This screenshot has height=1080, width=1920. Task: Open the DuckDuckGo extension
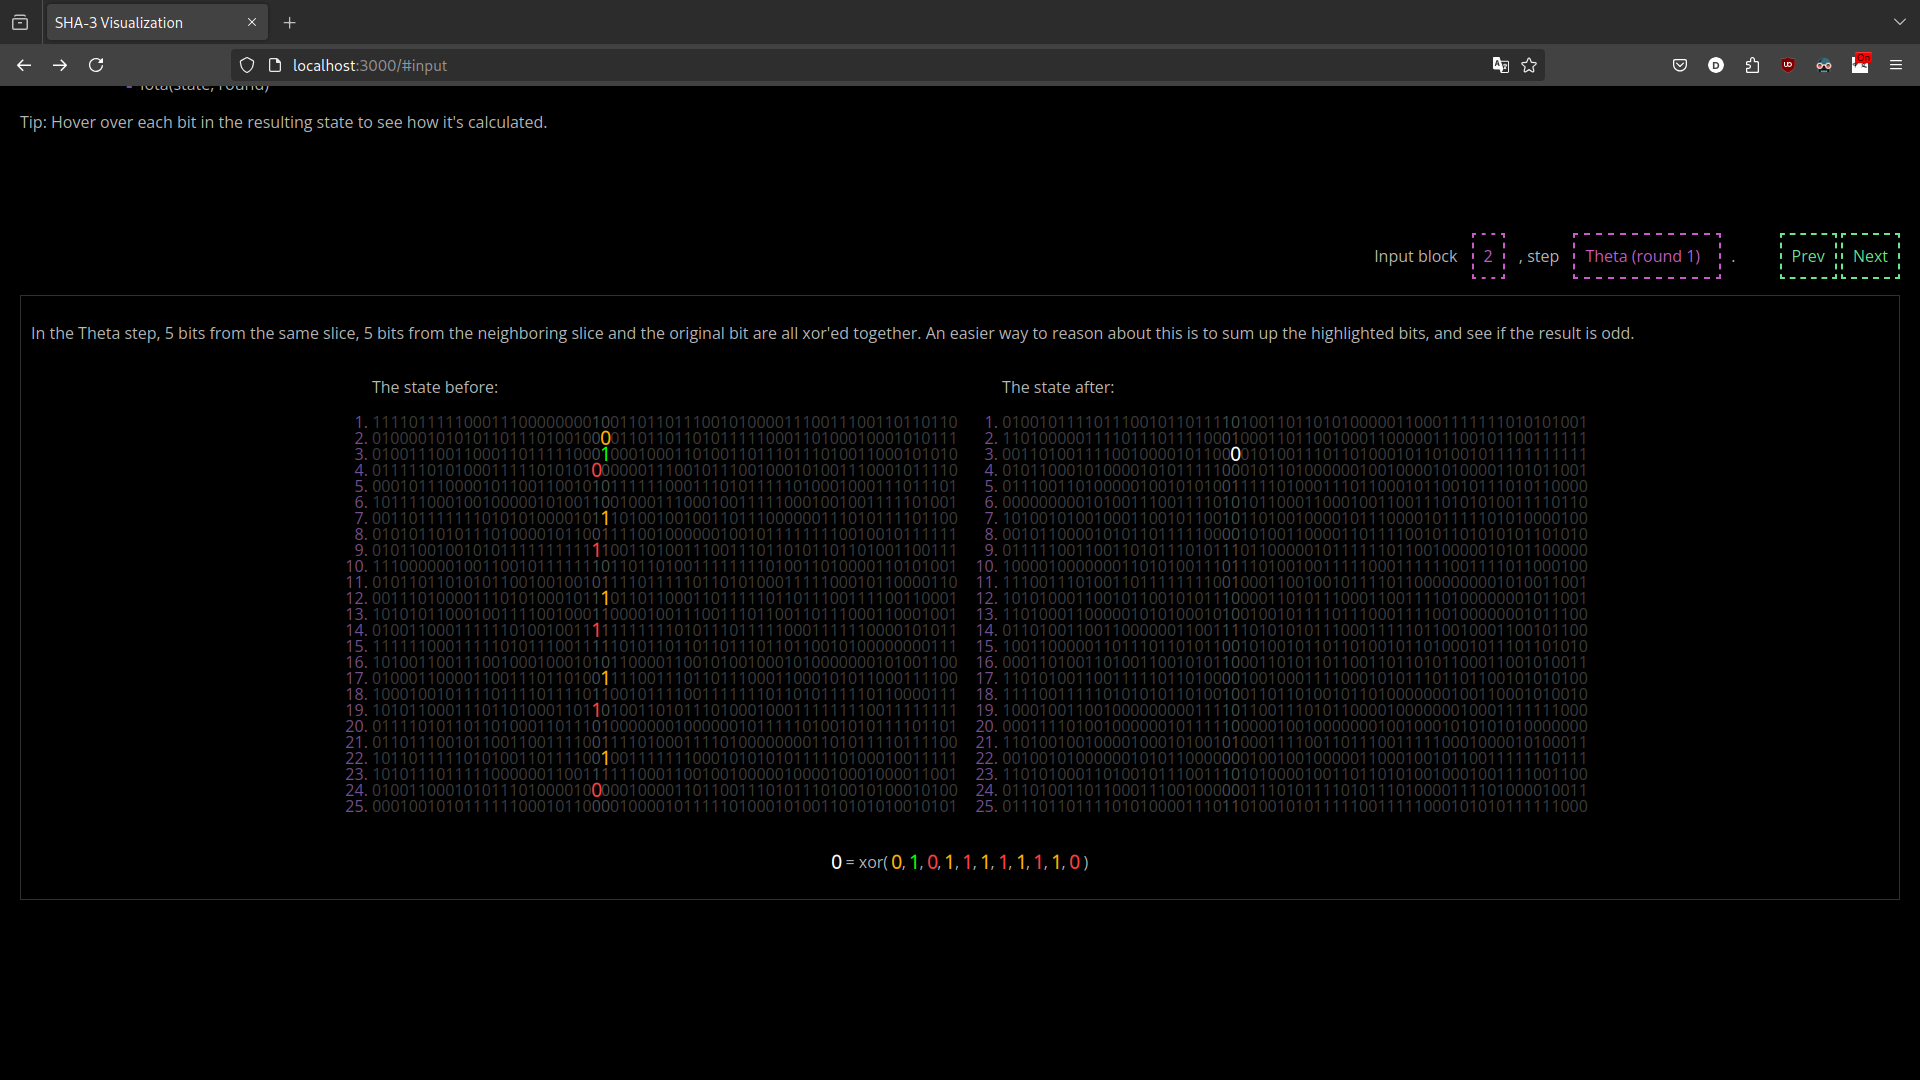tap(1716, 65)
